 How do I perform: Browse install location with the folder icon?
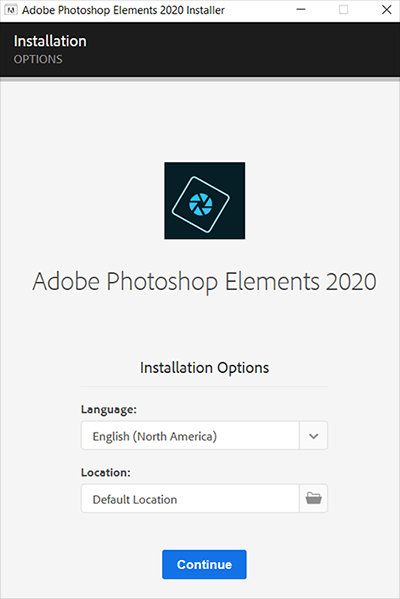(313, 499)
